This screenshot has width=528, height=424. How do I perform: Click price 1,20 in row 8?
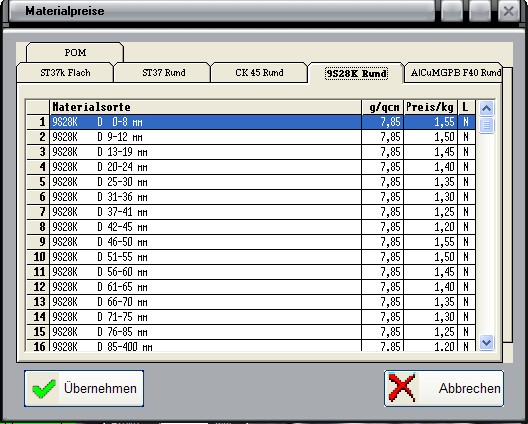431,227
